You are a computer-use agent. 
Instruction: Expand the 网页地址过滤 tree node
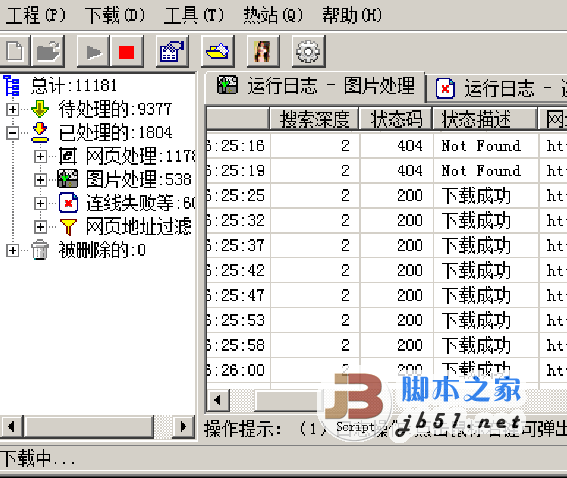click(x=40, y=227)
